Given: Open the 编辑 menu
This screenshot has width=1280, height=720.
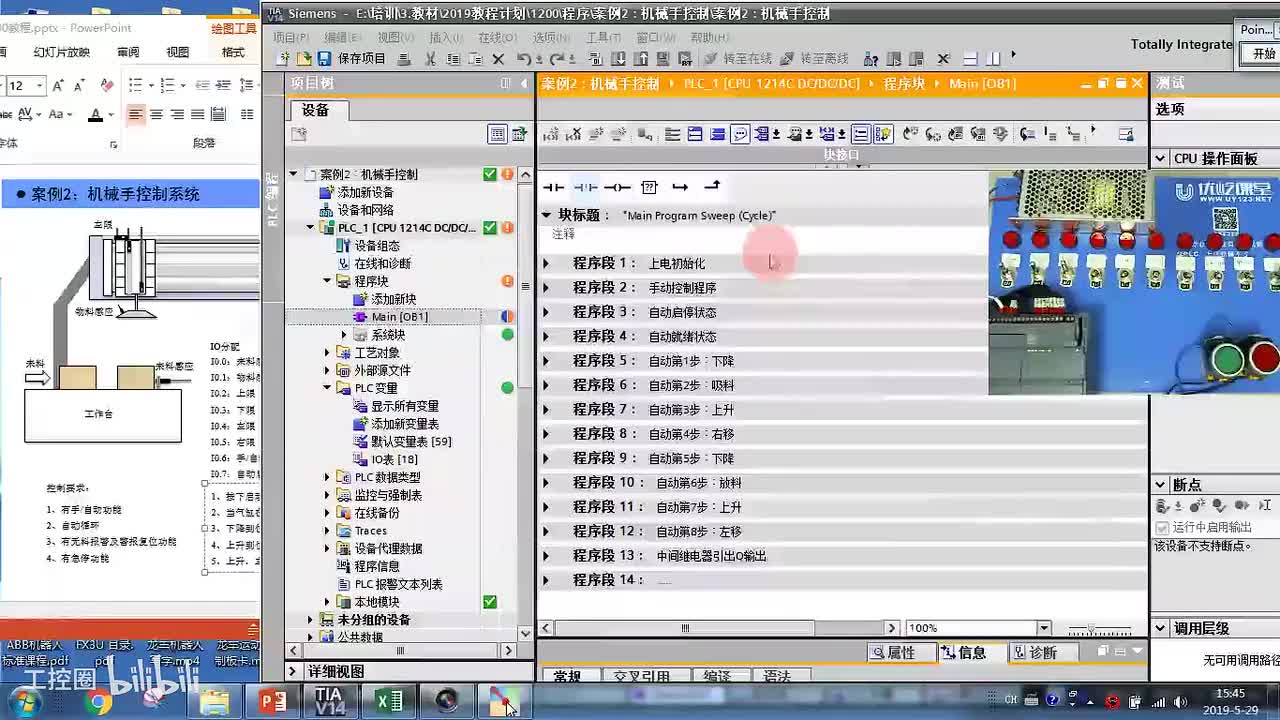Looking at the screenshot, I should tap(341, 37).
